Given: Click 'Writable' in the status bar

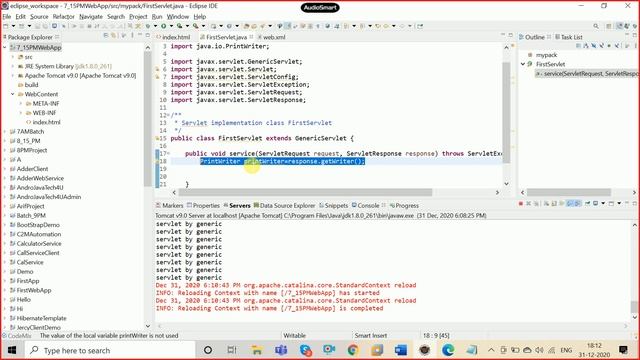Looking at the screenshot, I should coord(294,336).
